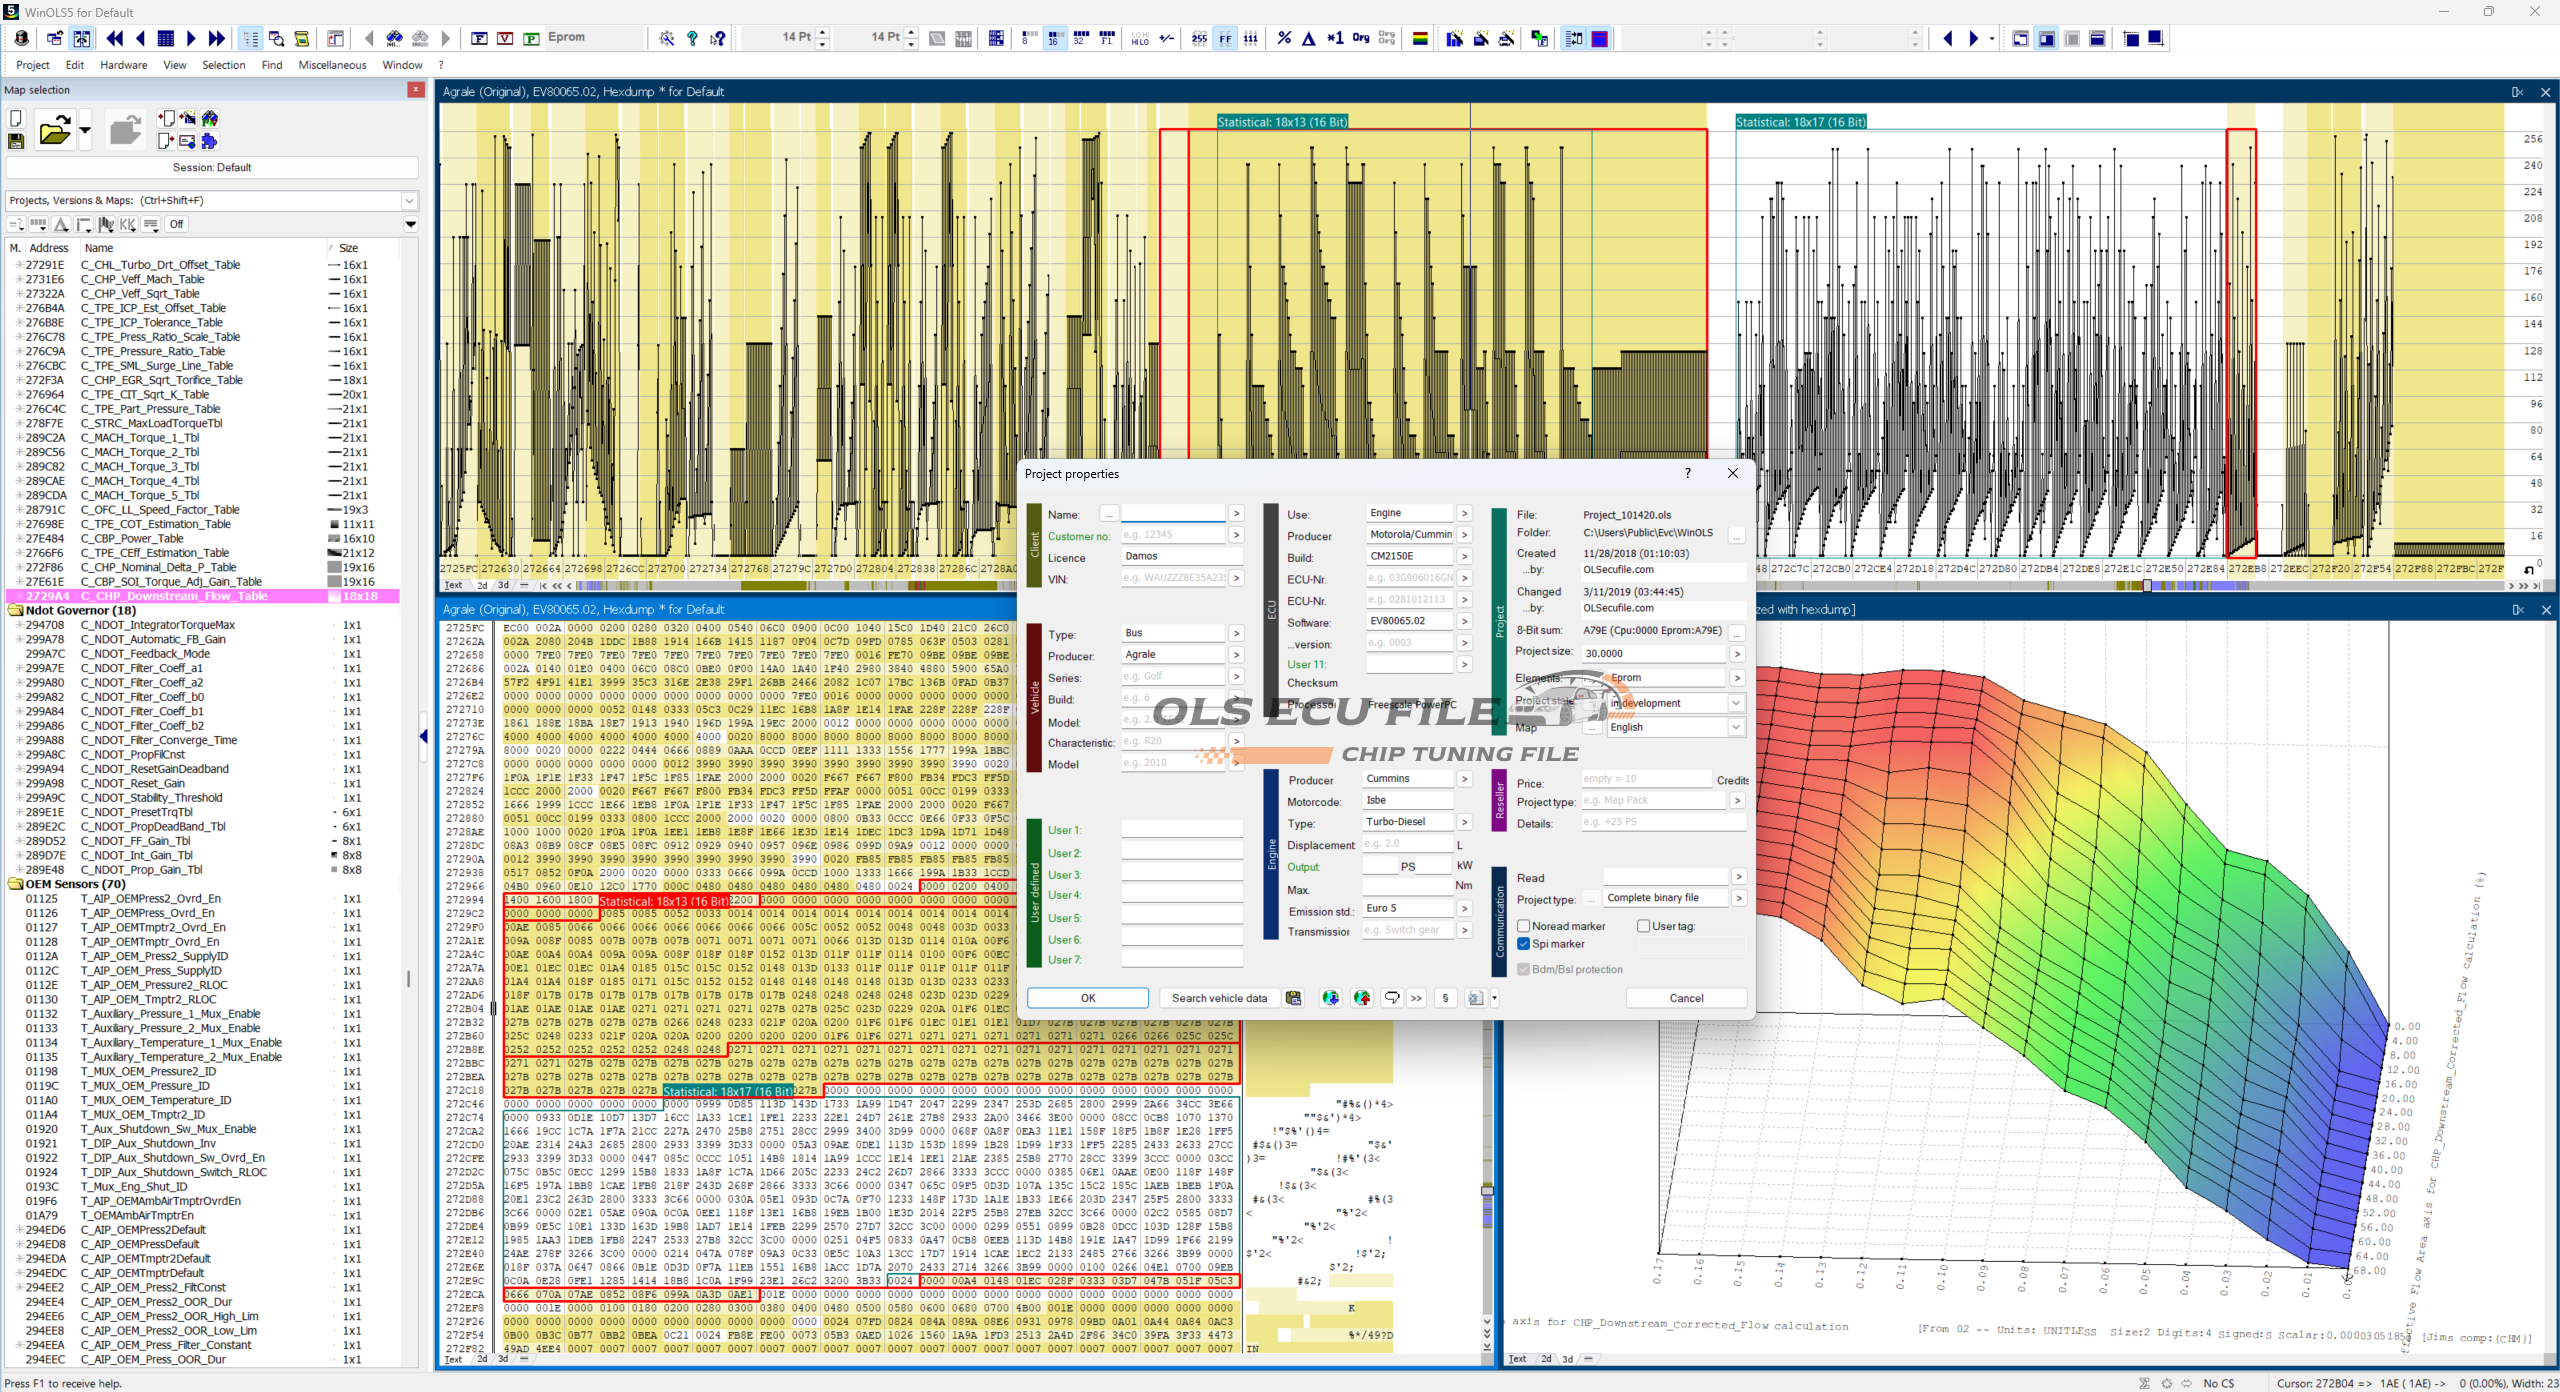Uncheck the Spi marker checkbox
This screenshot has width=2560, height=1392.
tap(1524, 944)
